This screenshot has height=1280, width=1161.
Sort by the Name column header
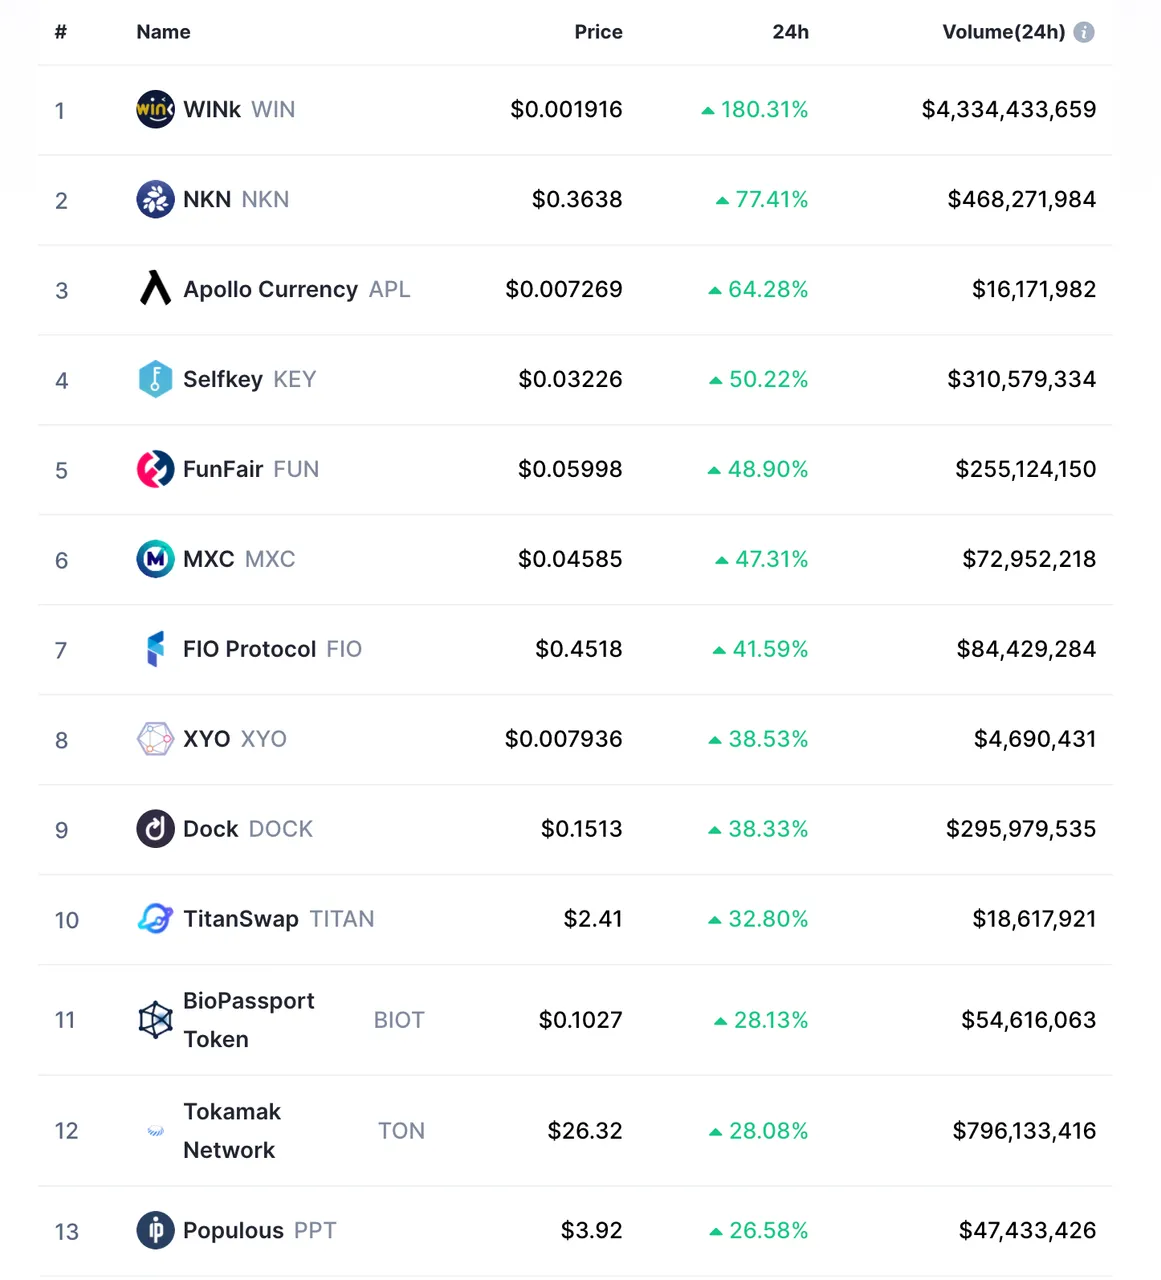click(163, 32)
